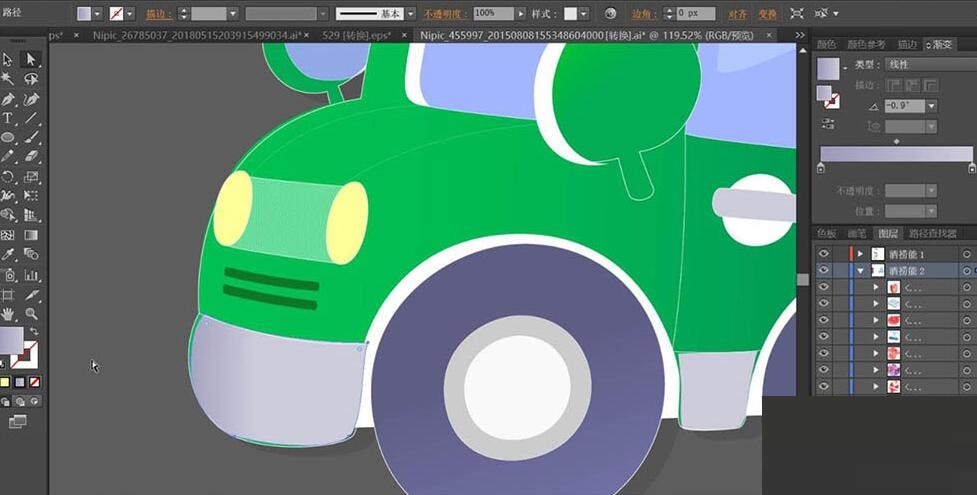Click the 对齐 link in control bar

pyautogui.click(x=737, y=14)
